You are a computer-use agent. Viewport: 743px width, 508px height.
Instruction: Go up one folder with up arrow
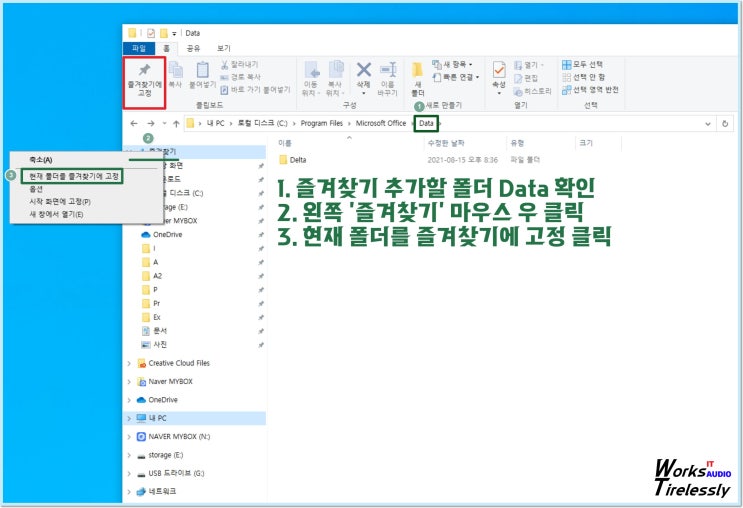coord(176,124)
